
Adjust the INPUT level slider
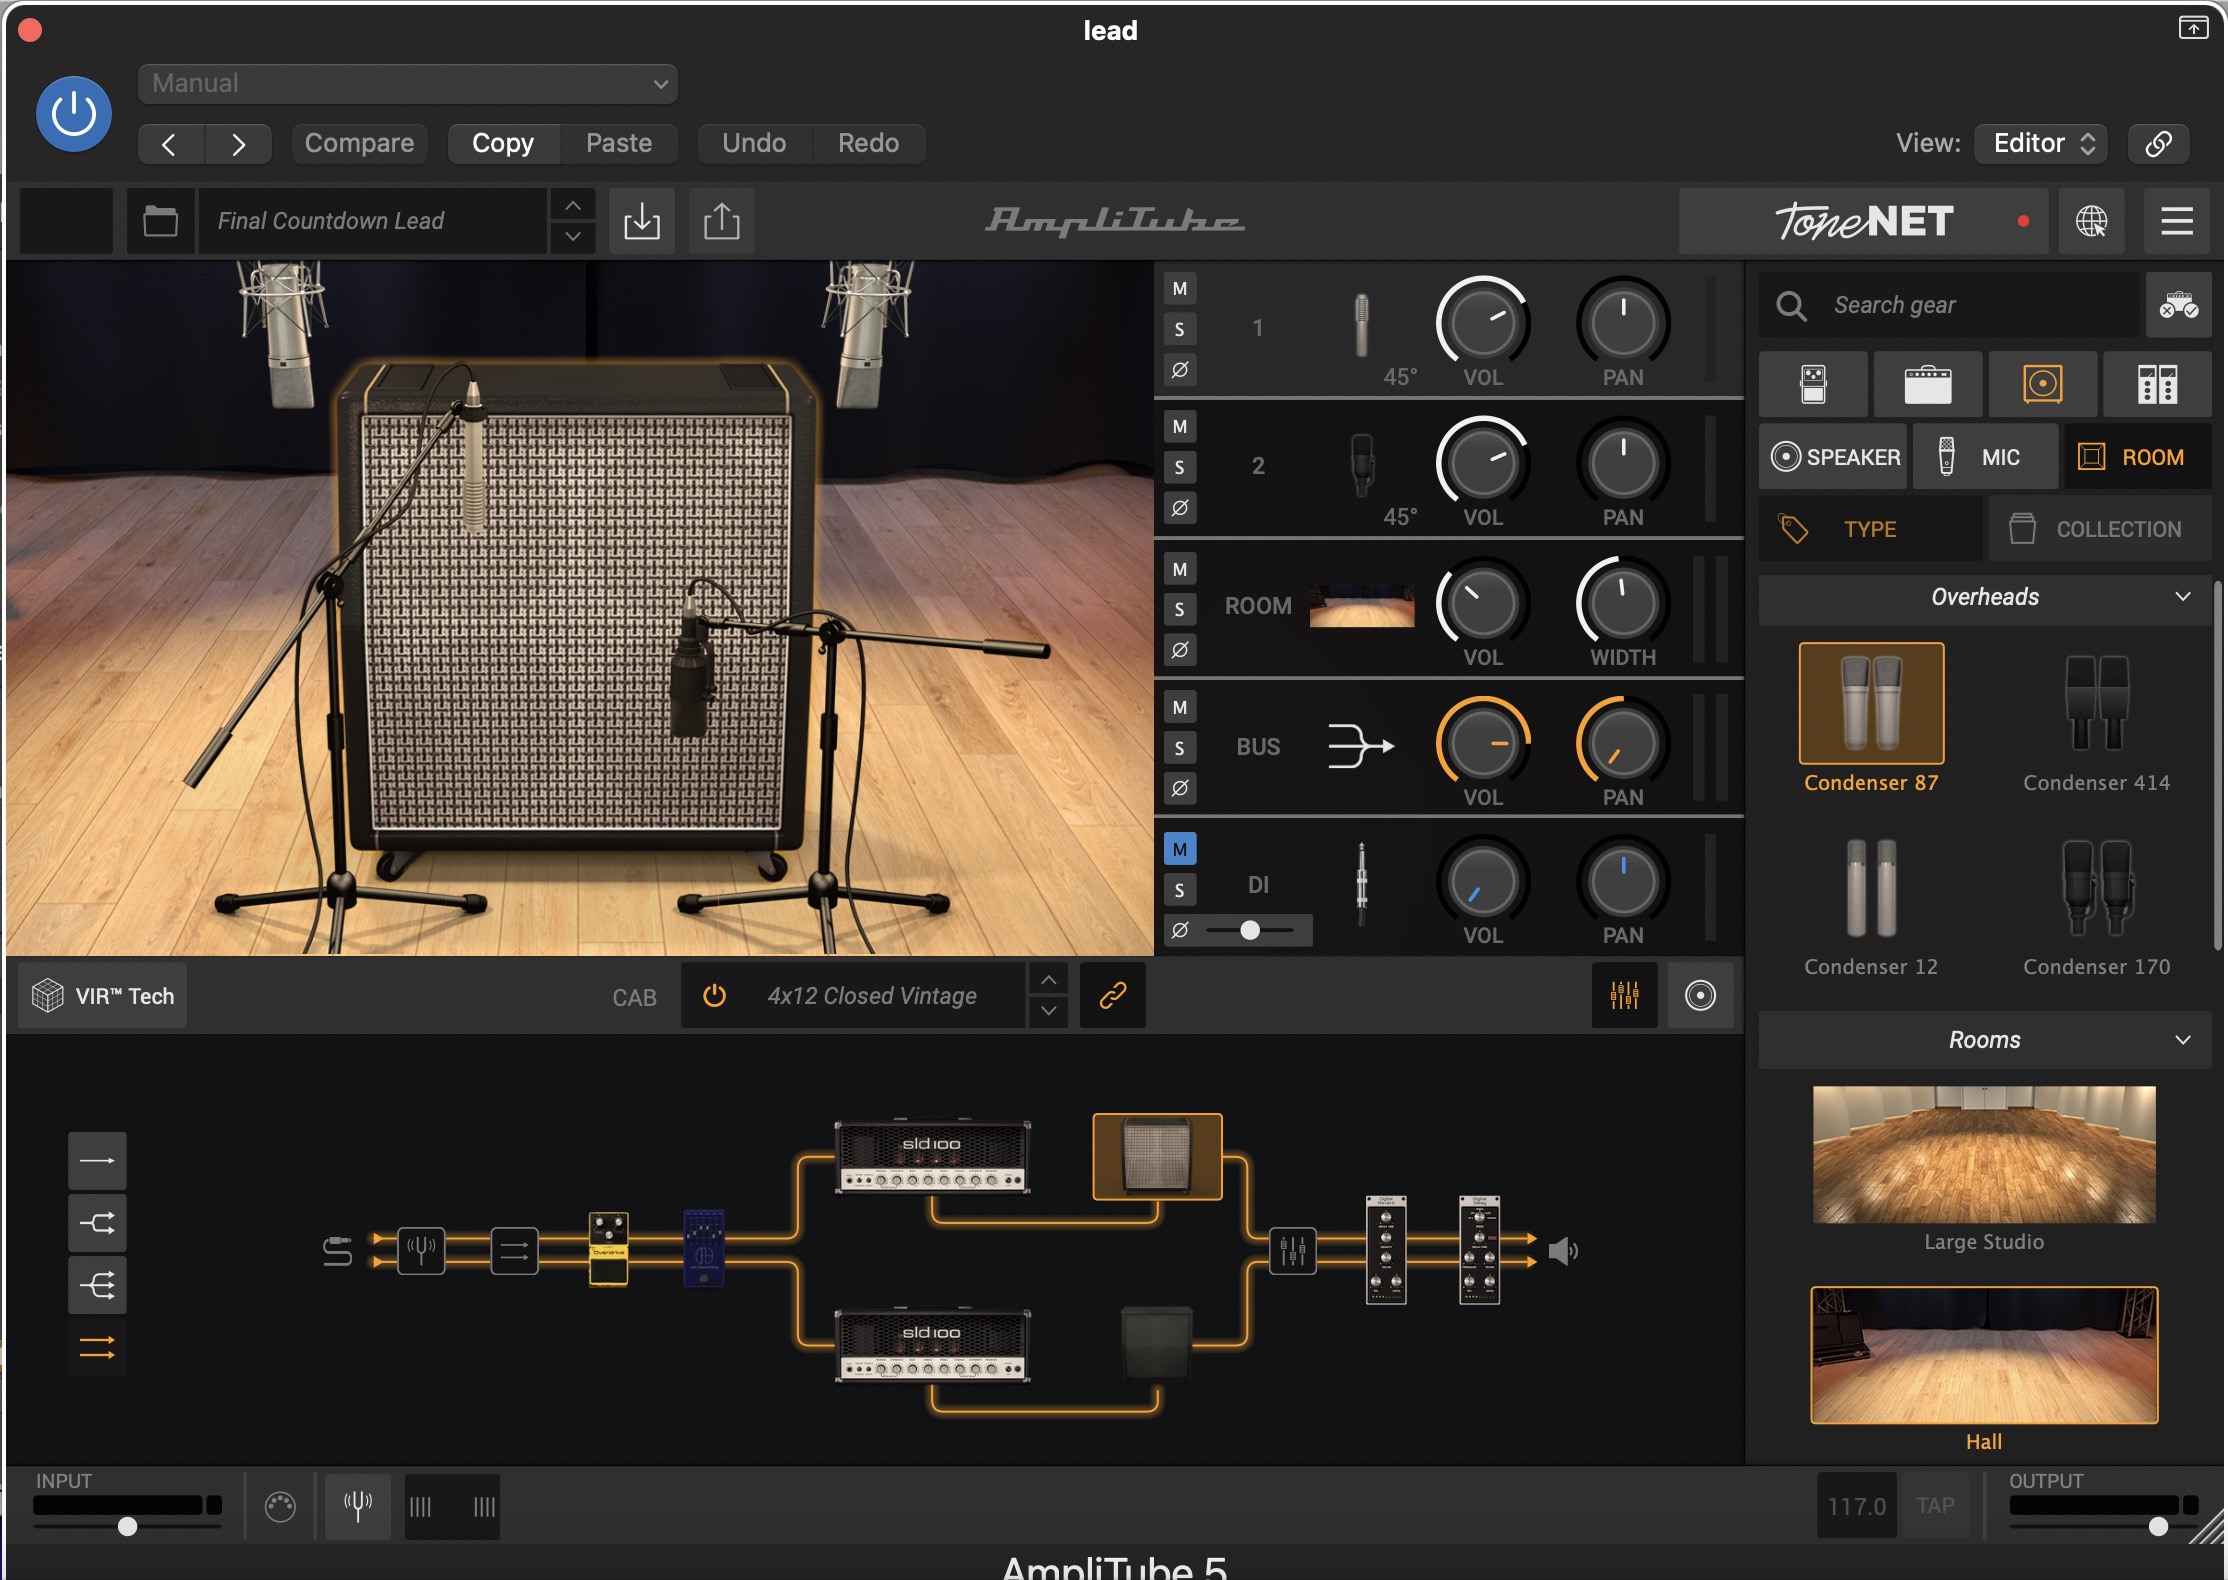[127, 1526]
